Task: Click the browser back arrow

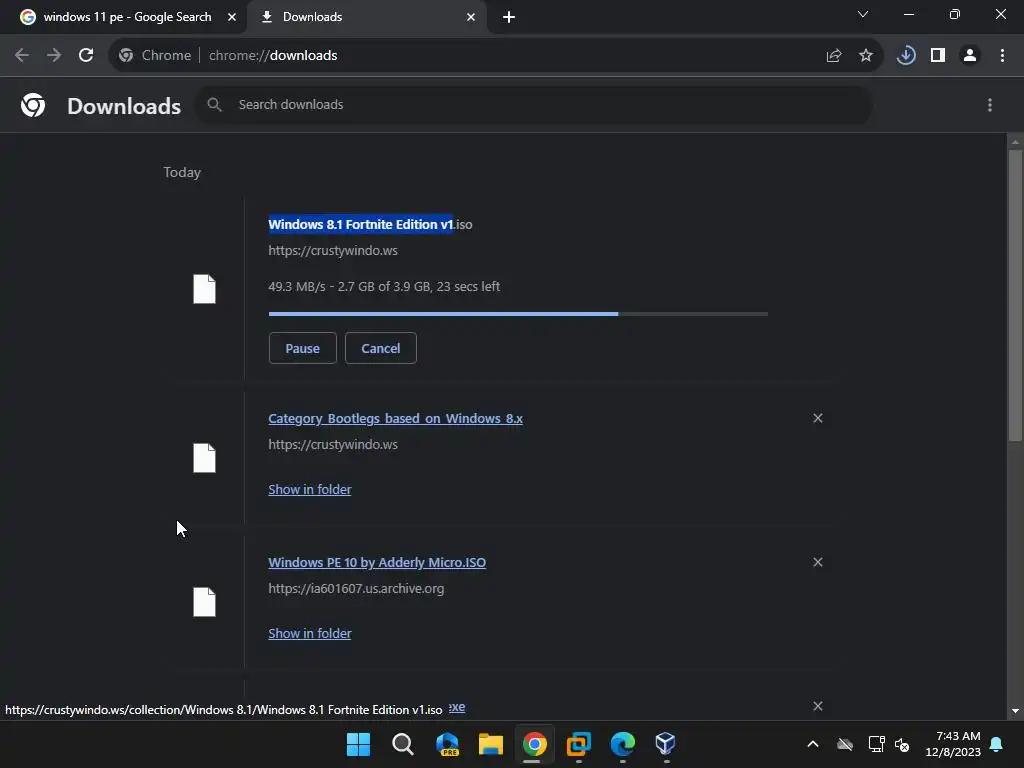Action: click(x=22, y=56)
